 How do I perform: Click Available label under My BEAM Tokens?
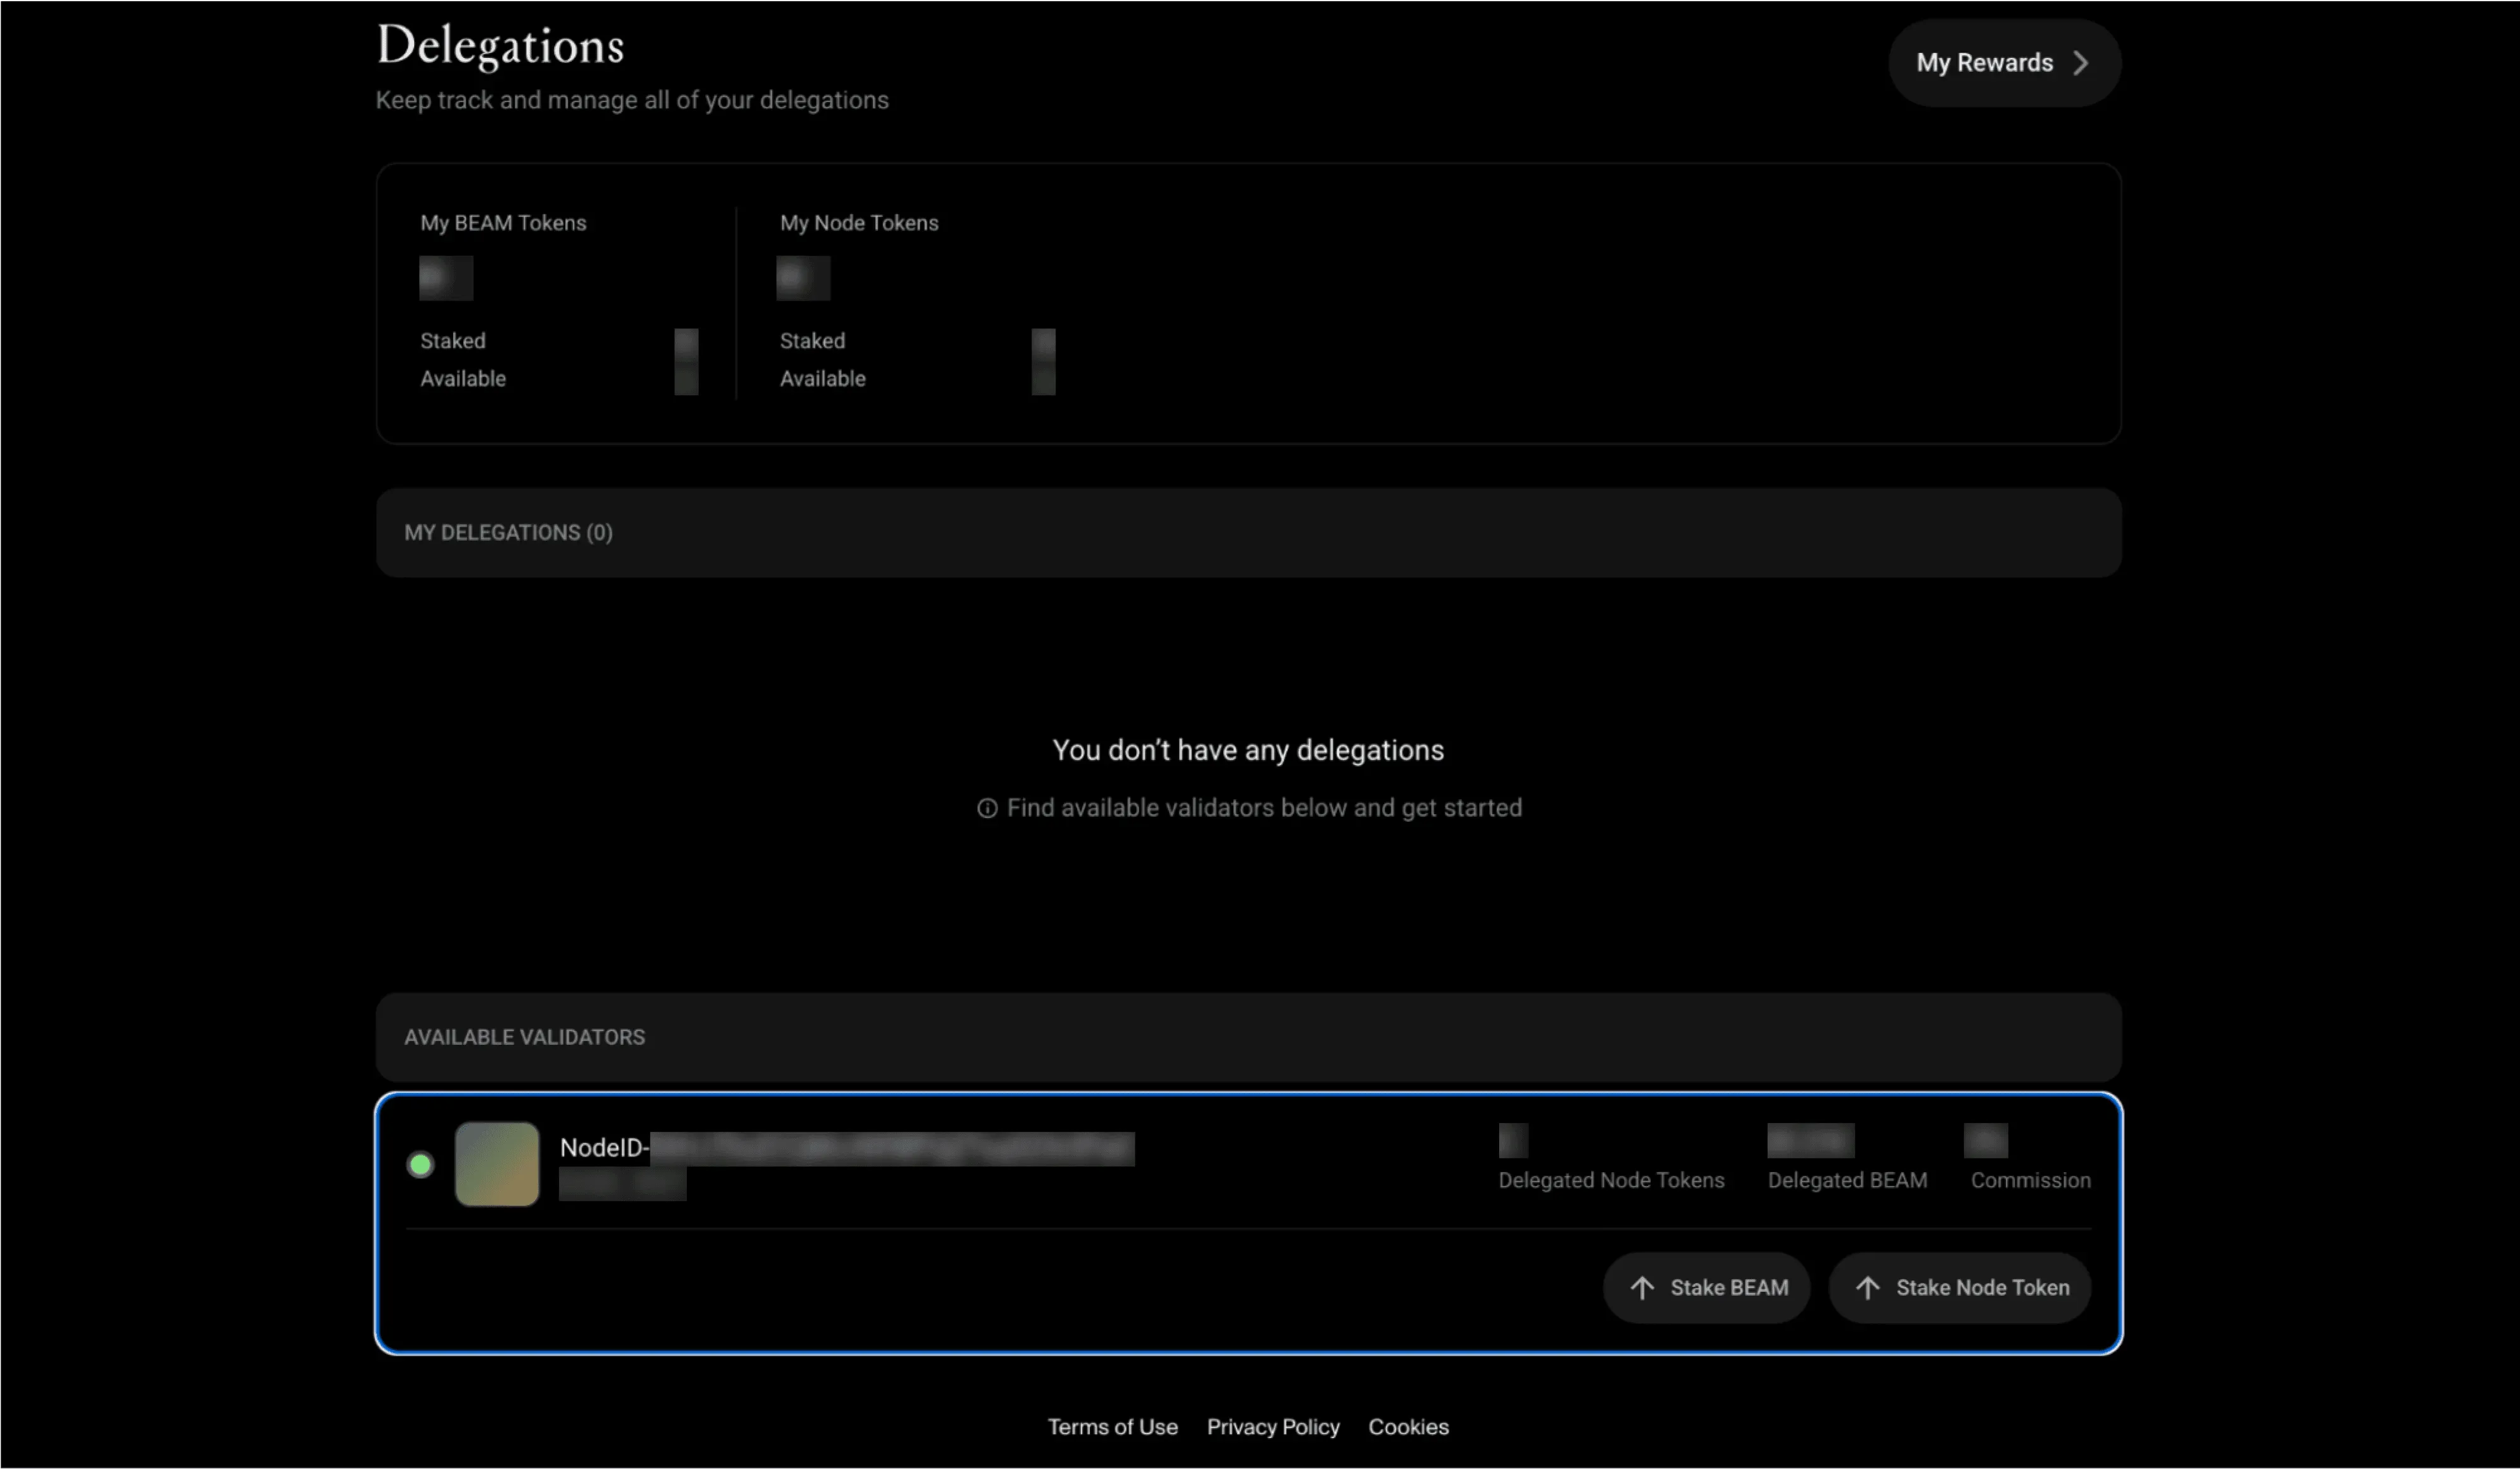[x=463, y=379]
